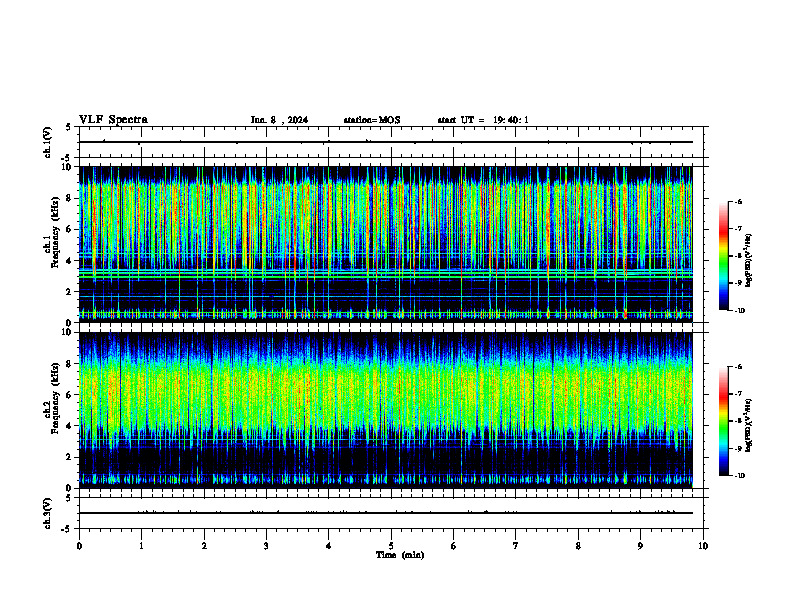This screenshot has height=612, width=792.
Task: Click the "-6" label on ch.2 color bar
Action: point(738,367)
